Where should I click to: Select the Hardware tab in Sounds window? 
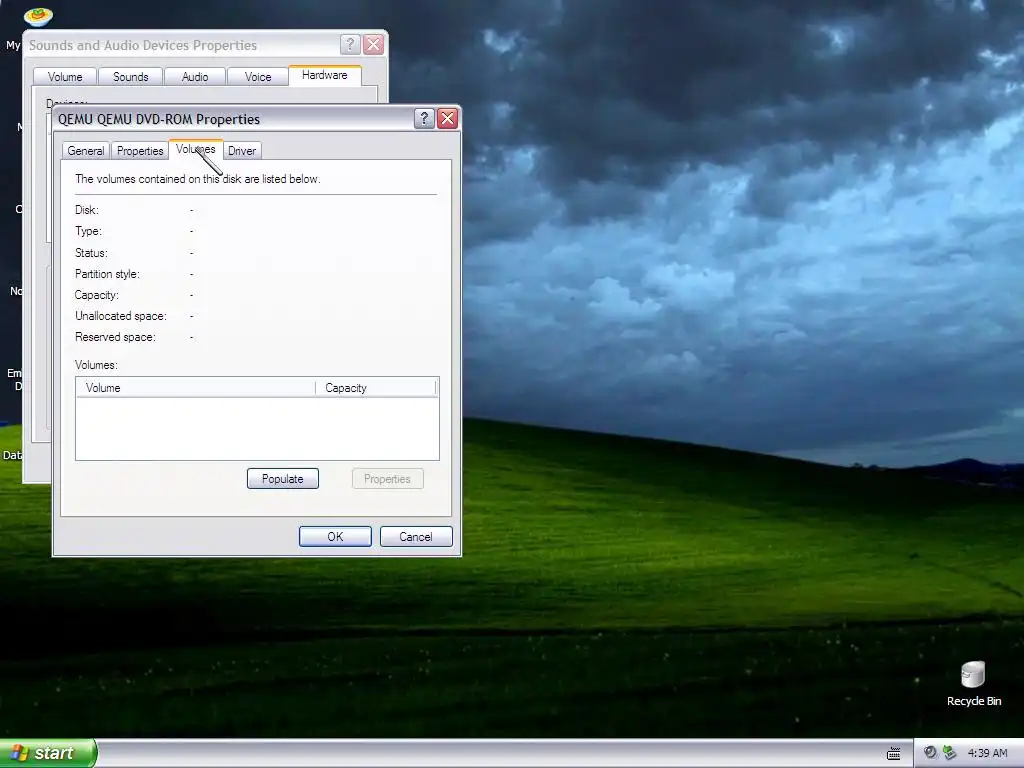coord(325,75)
